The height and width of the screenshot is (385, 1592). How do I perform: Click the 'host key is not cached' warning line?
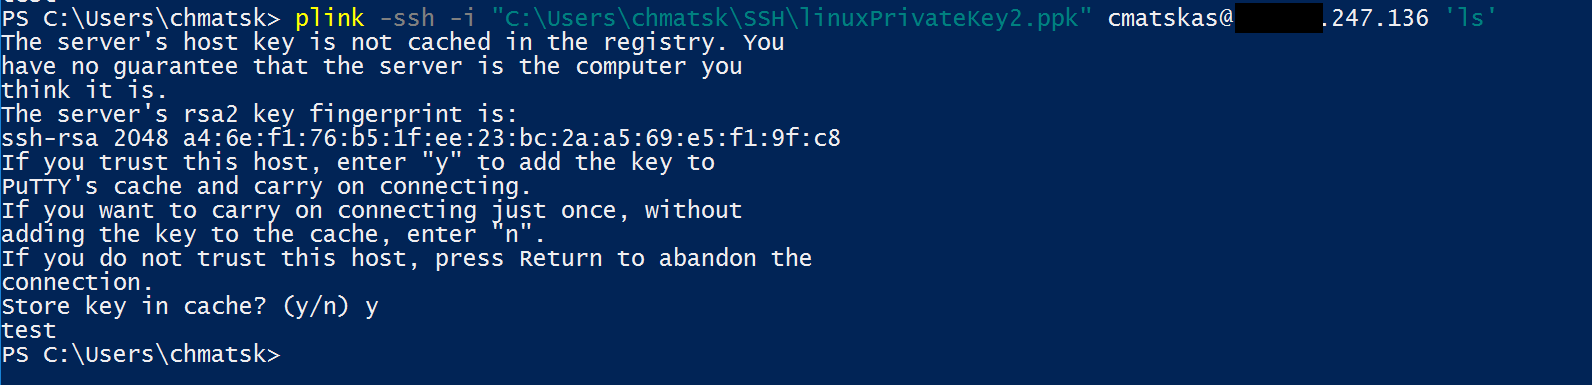click(x=393, y=42)
